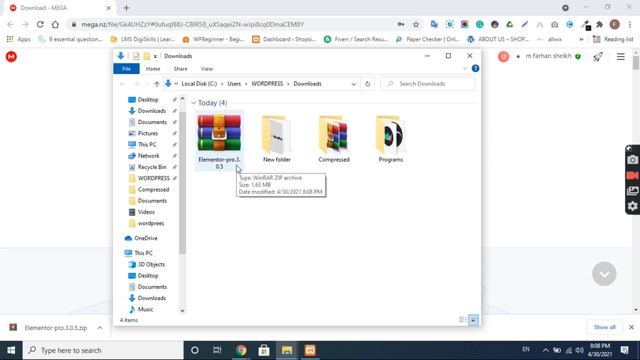Click the MEGA scroll-down round arrow button
Screen dimensions: 640x360
tap(604, 274)
